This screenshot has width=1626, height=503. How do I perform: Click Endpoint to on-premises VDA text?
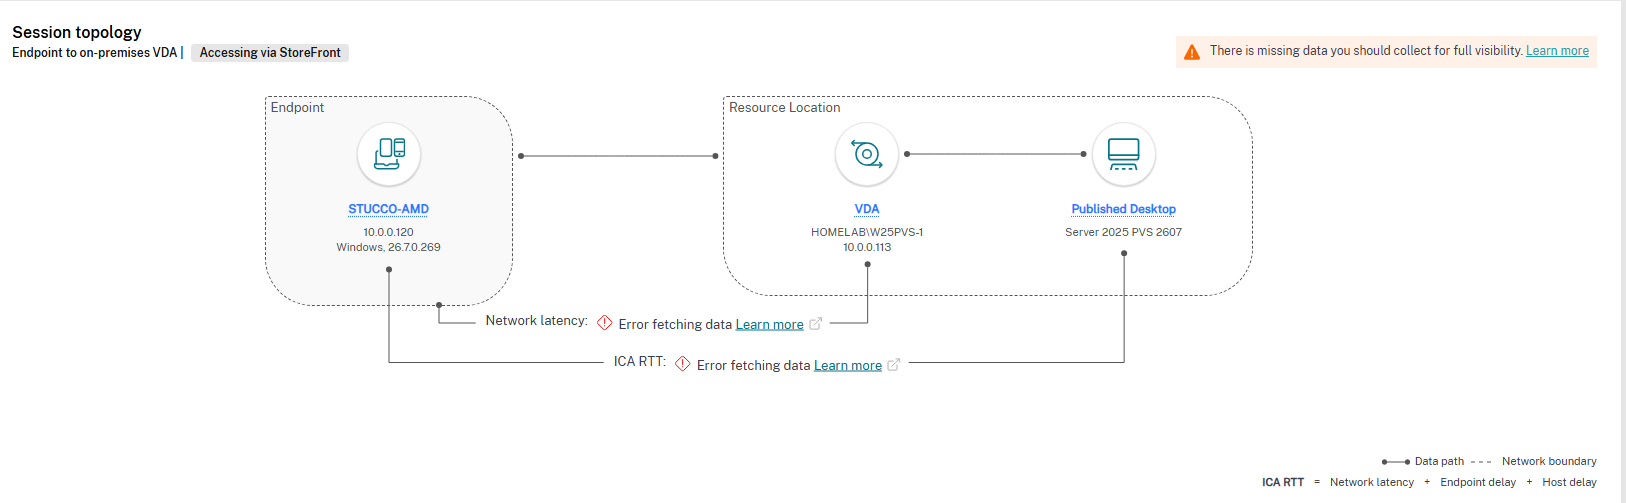coord(94,53)
